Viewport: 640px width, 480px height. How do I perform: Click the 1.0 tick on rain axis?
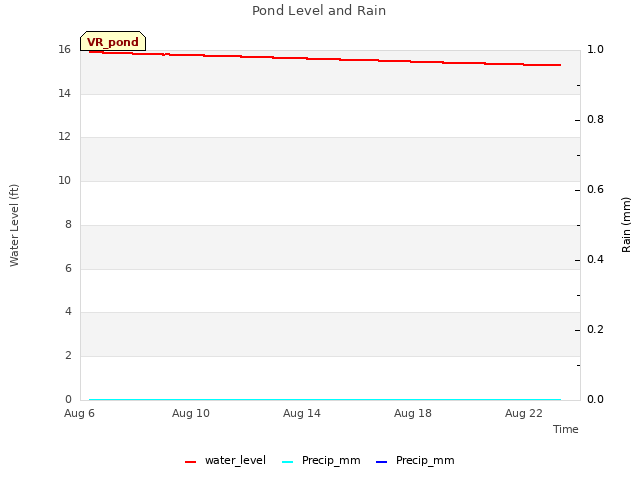click(x=595, y=49)
